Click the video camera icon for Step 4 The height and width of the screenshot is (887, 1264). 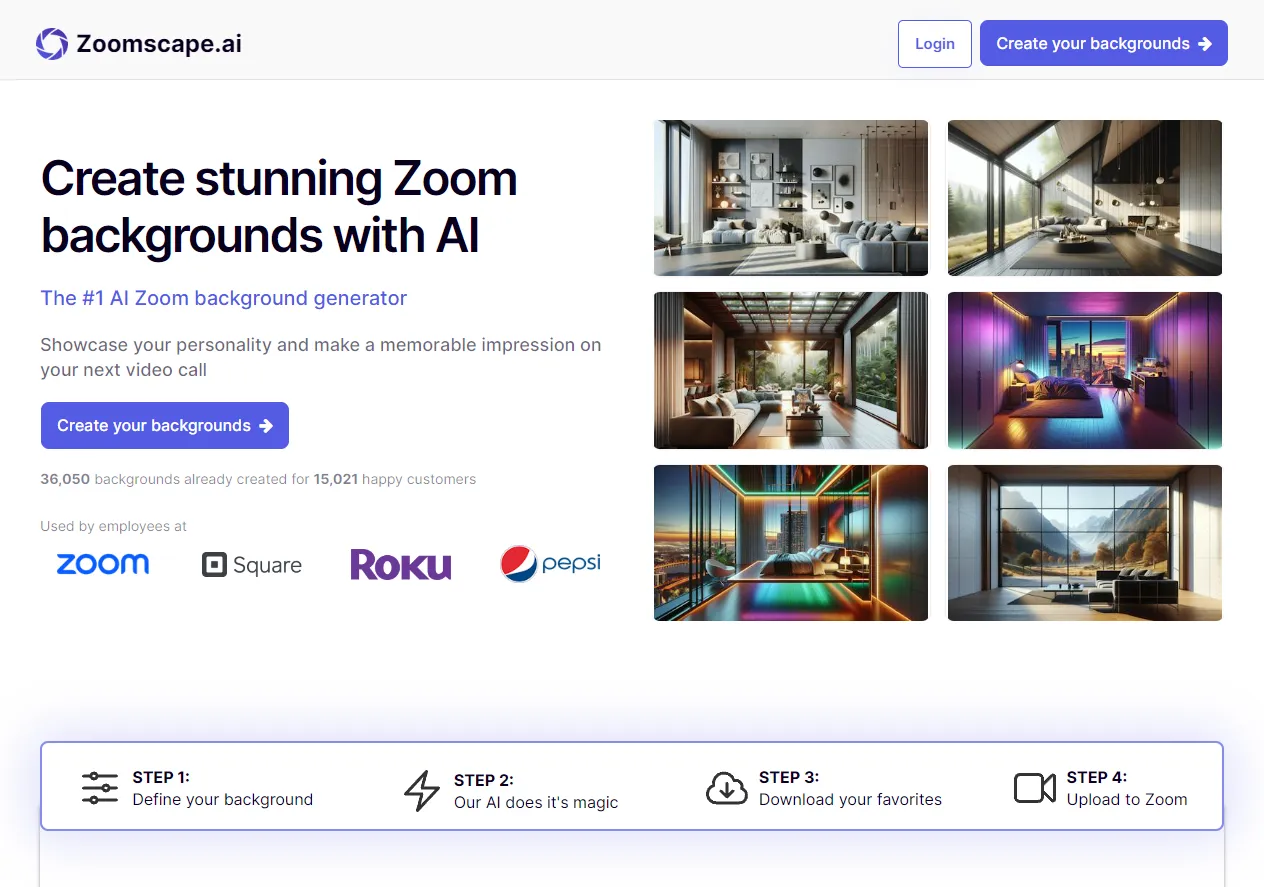point(1034,788)
